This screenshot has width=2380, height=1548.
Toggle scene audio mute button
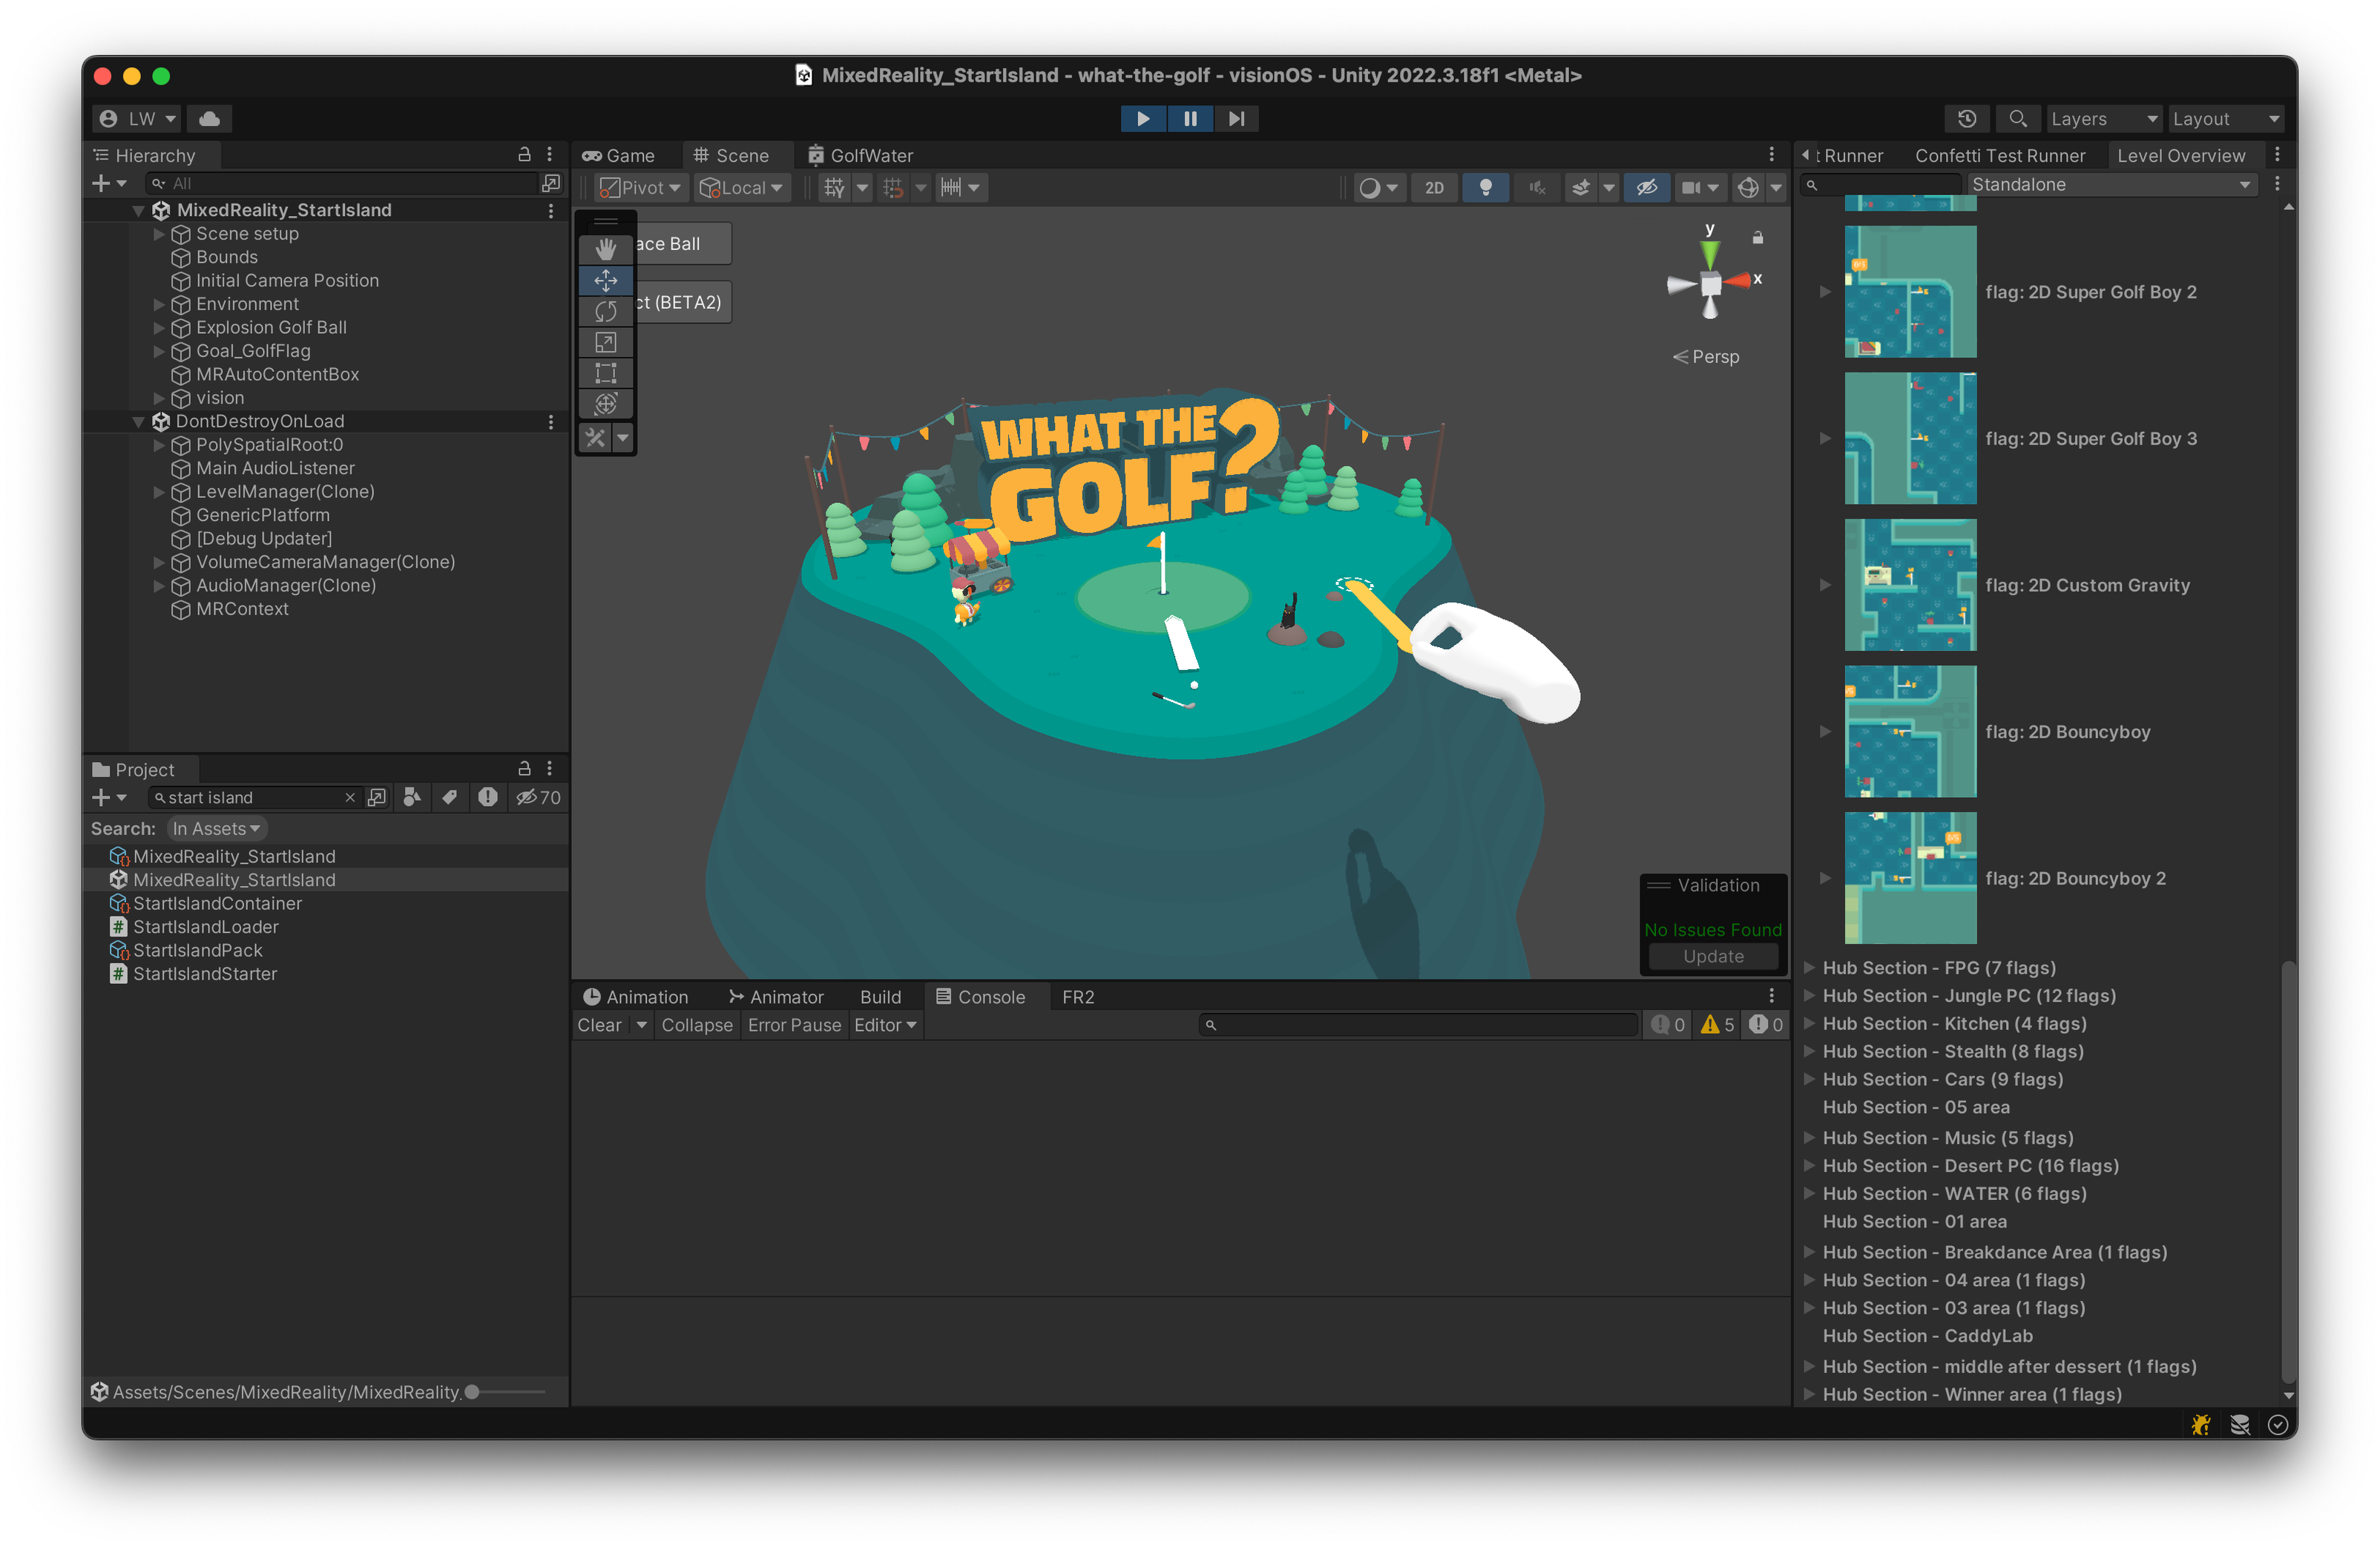point(1537,187)
